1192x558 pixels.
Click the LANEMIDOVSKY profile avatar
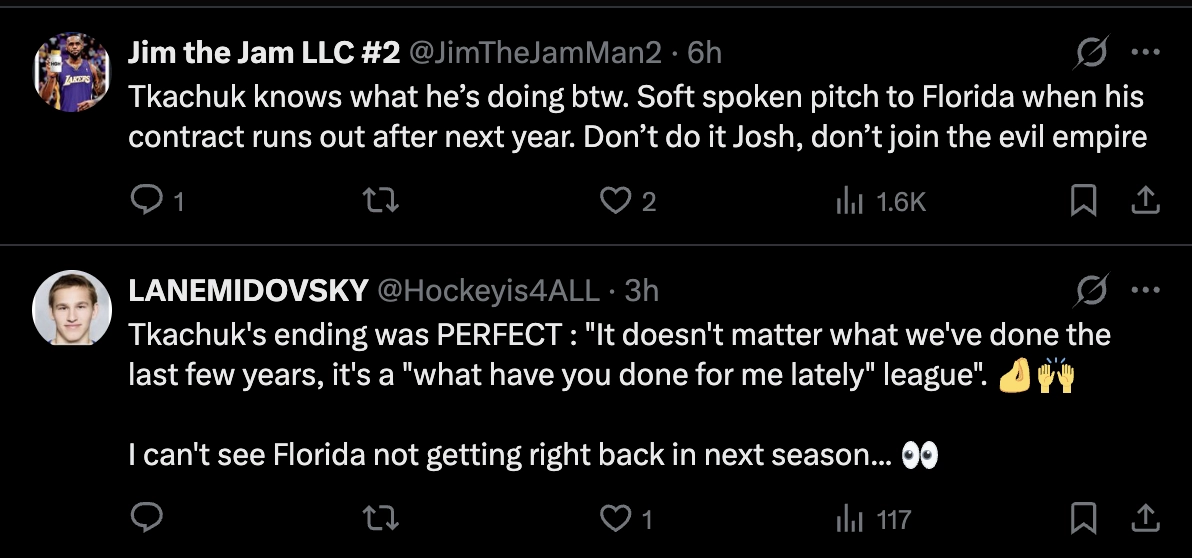click(x=71, y=308)
